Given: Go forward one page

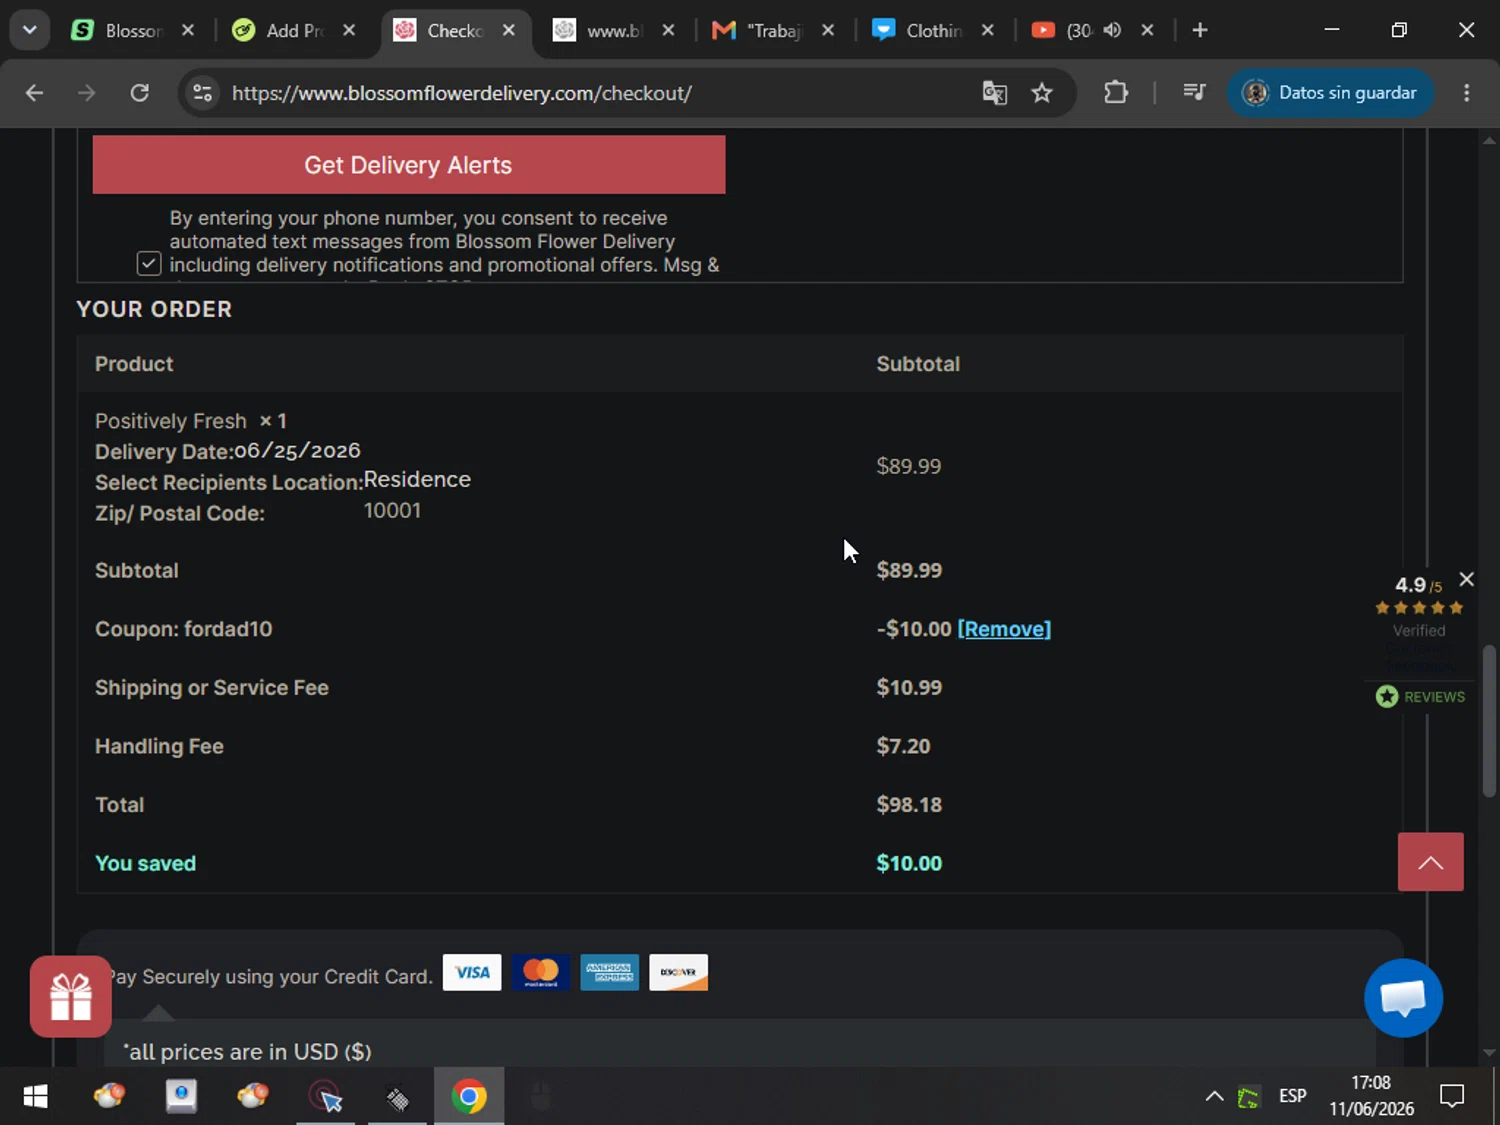Looking at the screenshot, I should pyautogui.click(x=87, y=93).
